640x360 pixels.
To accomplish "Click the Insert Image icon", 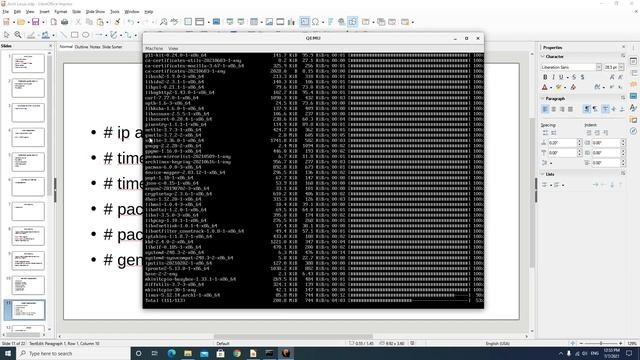I will (x=269, y=22).
